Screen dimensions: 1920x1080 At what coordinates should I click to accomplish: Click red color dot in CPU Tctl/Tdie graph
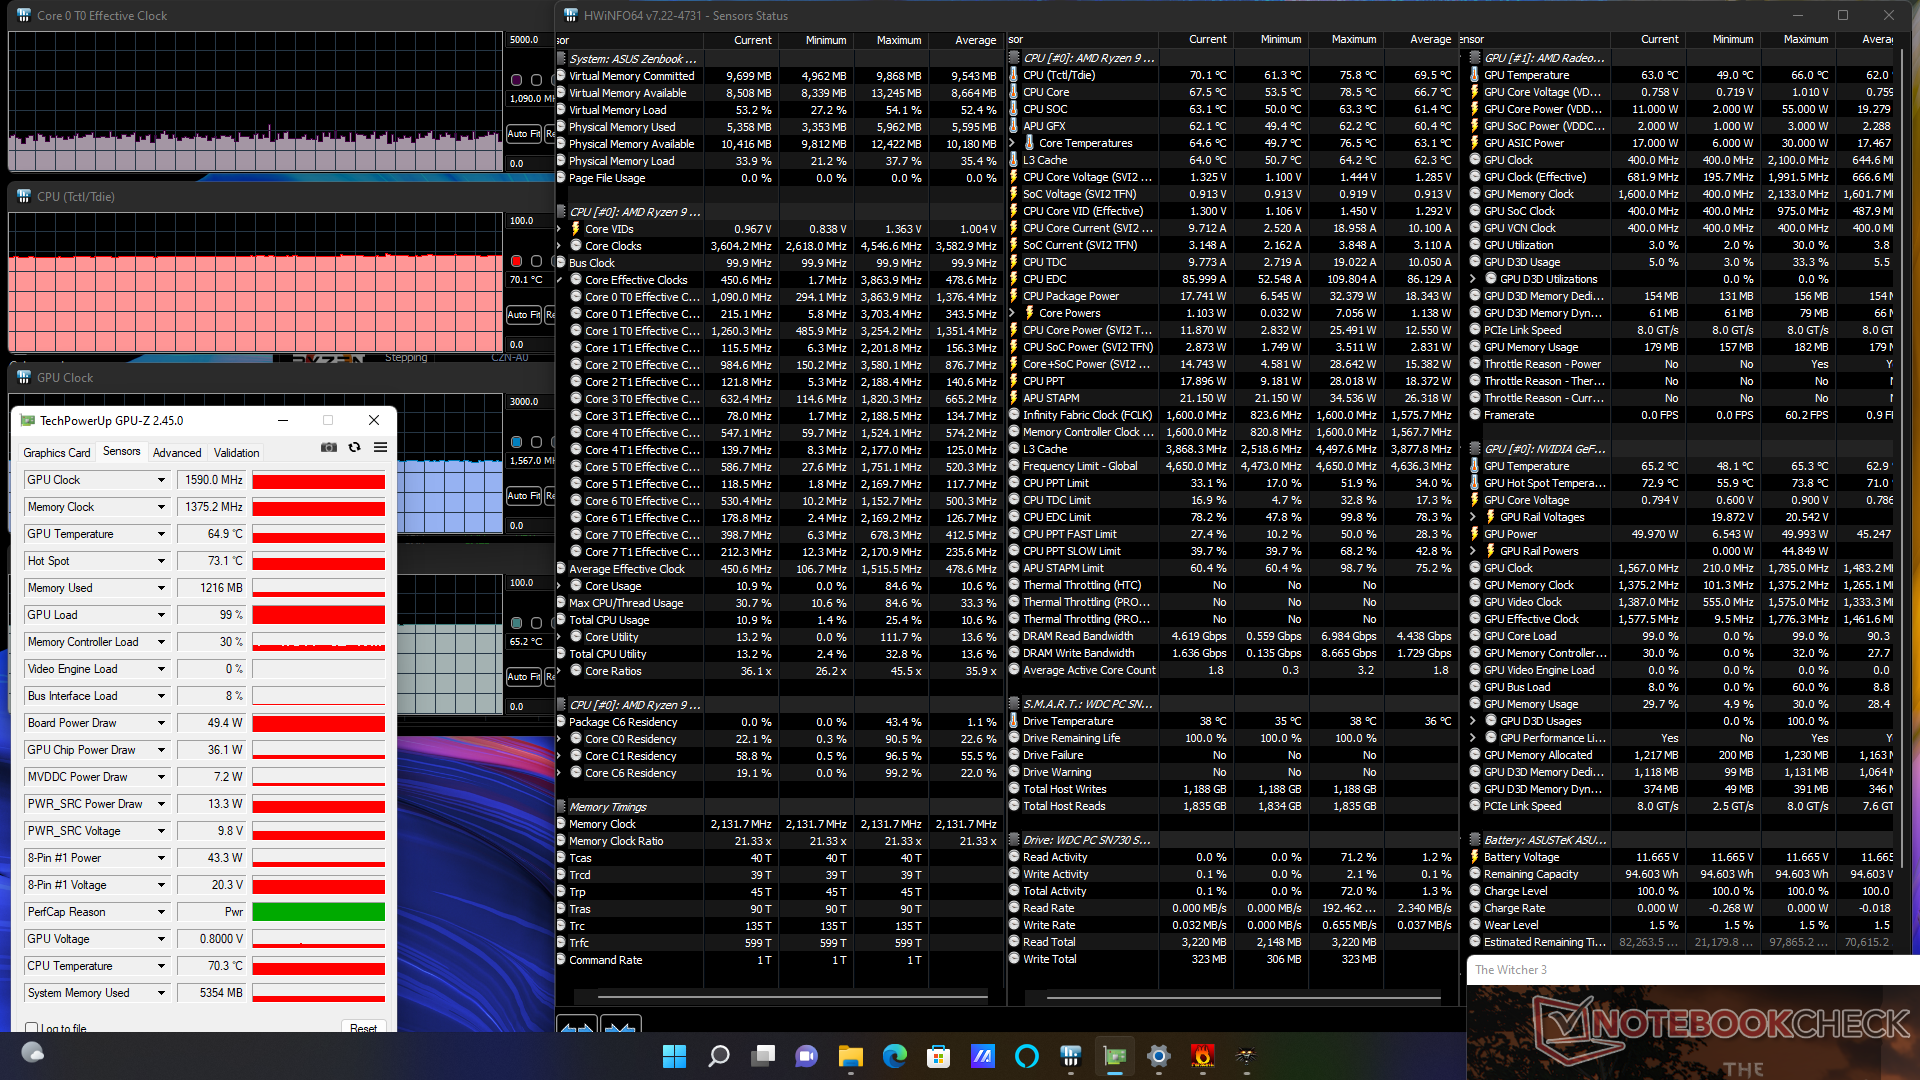pos(516,261)
